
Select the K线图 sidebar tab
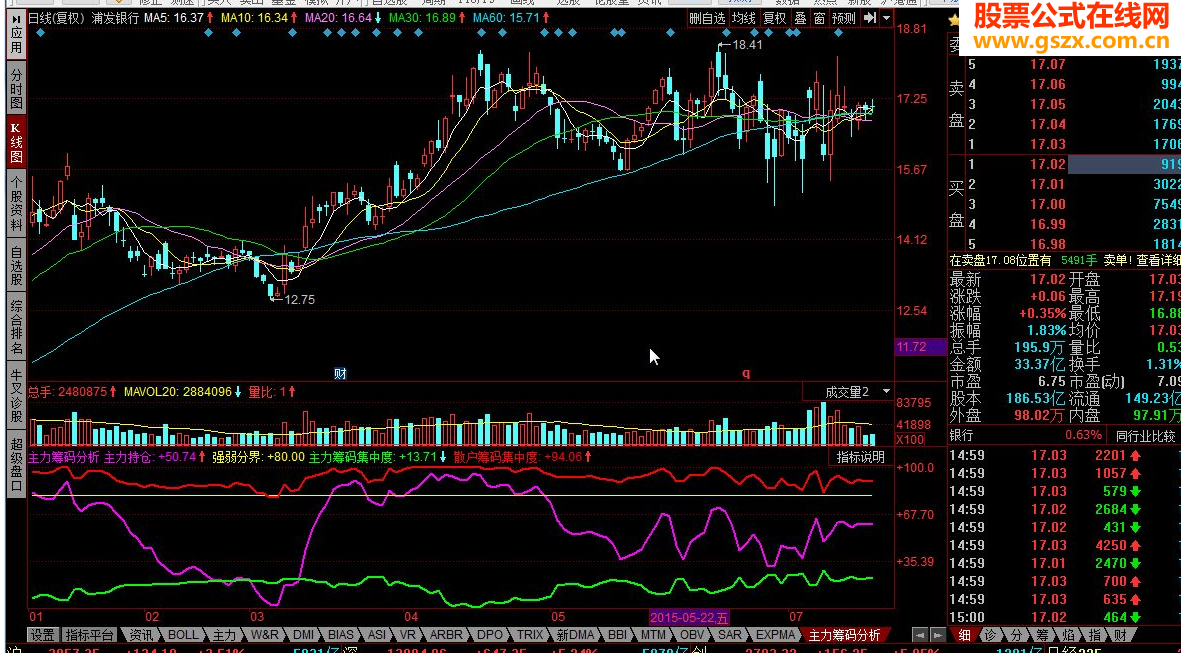(17, 140)
